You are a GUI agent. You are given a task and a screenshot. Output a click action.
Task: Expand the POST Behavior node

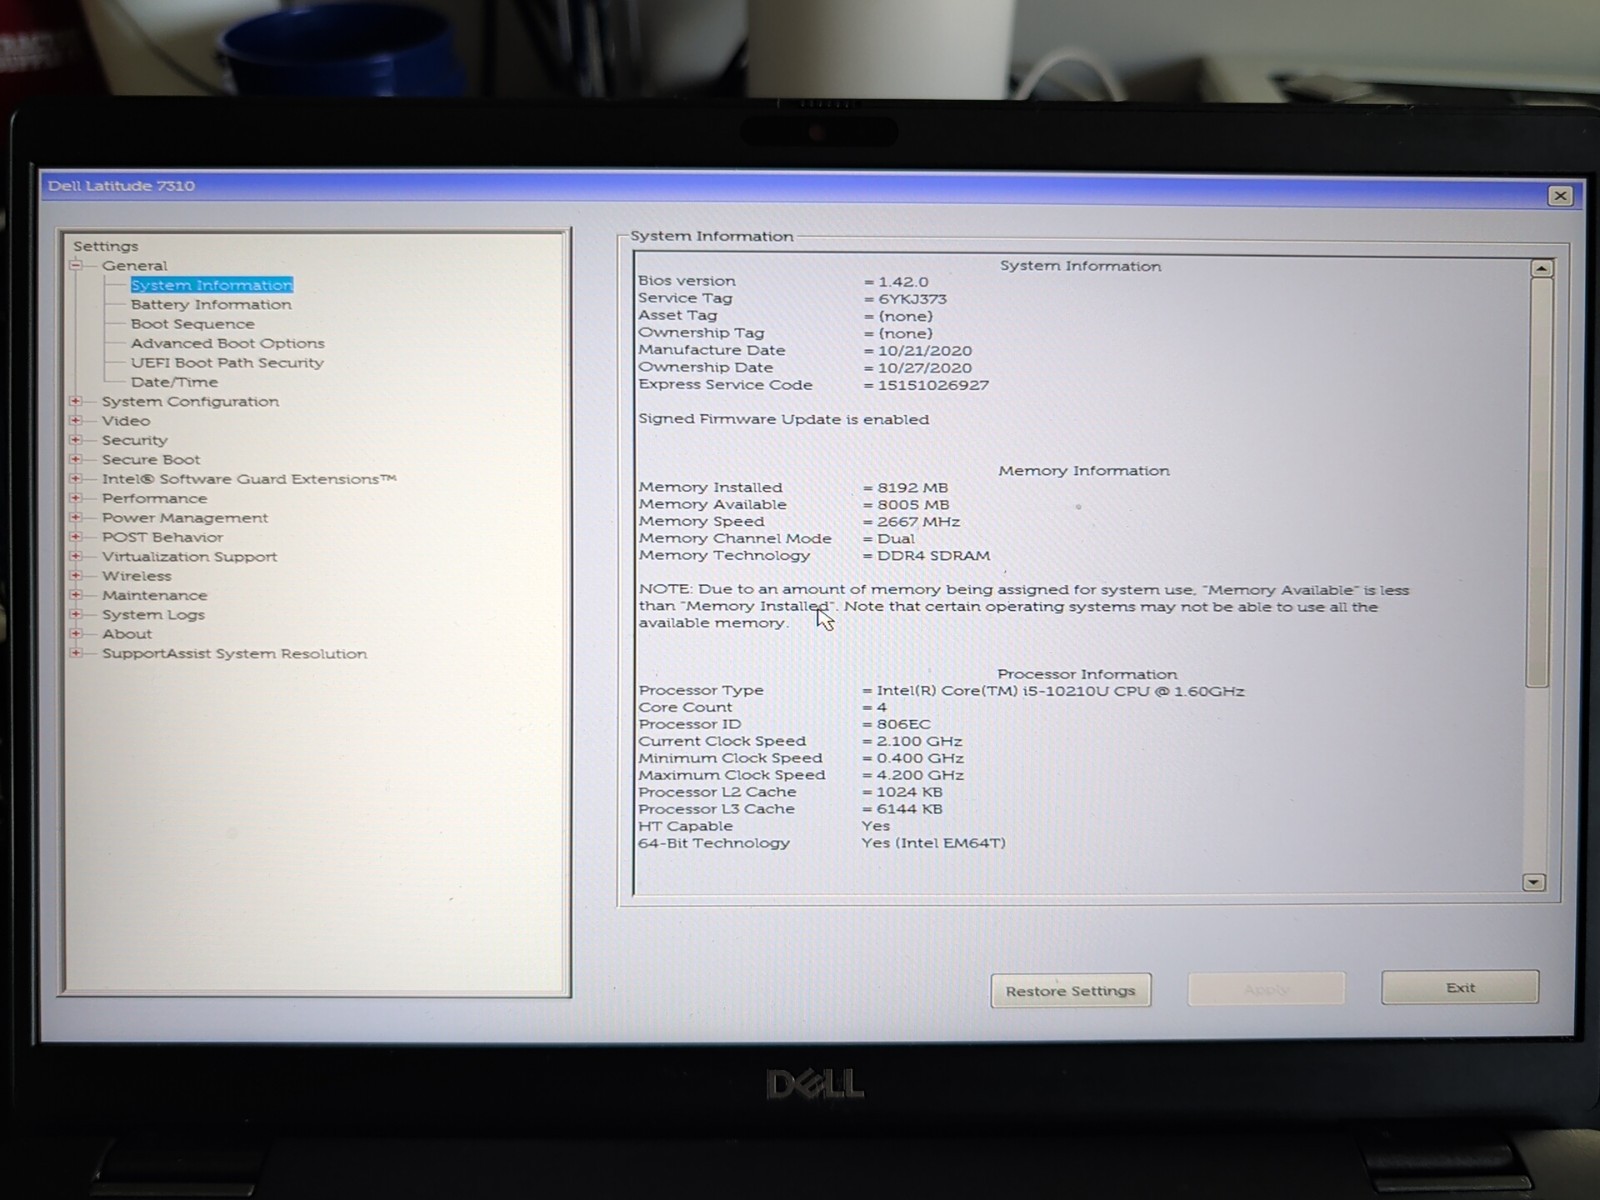pyautogui.click(x=75, y=537)
